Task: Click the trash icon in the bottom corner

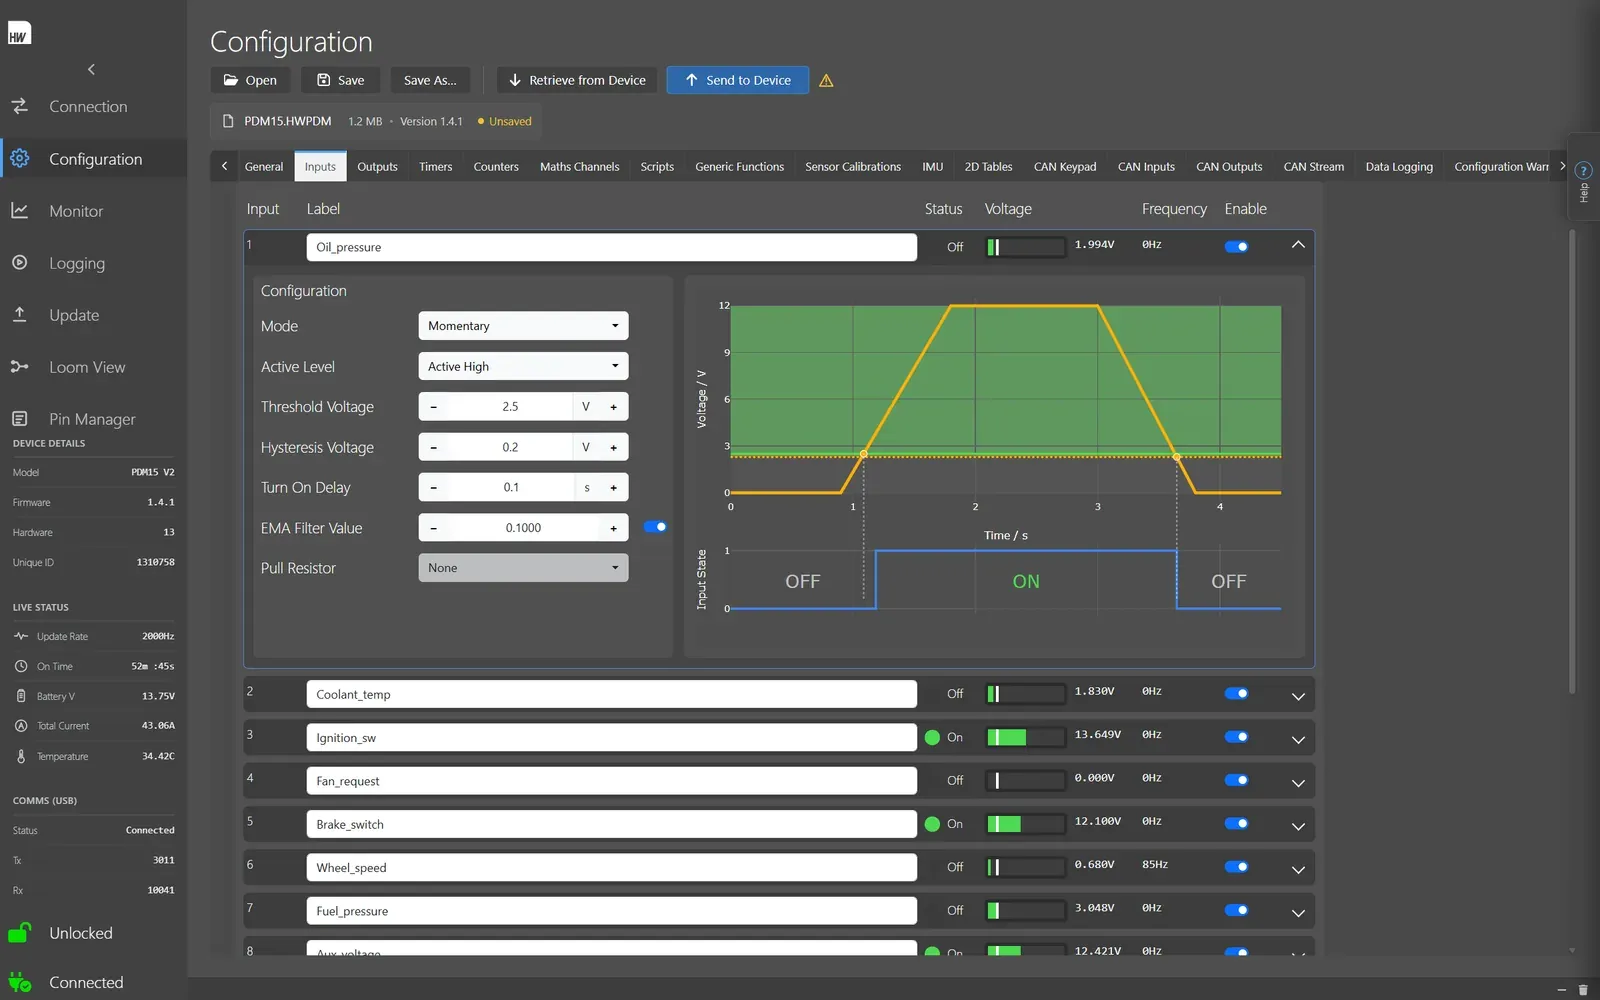Action: pos(1583,989)
